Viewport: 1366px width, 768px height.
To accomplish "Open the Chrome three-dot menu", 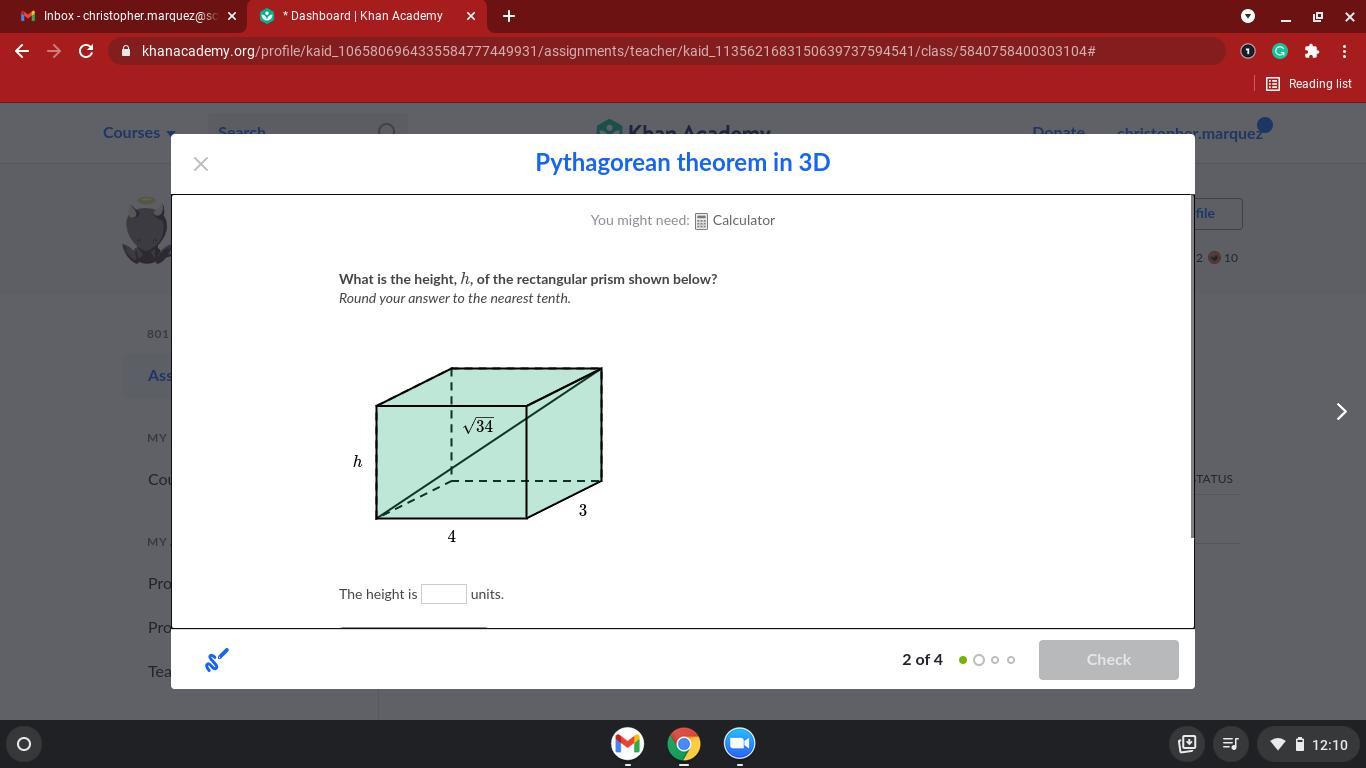I will click(x=1344, y=51).
